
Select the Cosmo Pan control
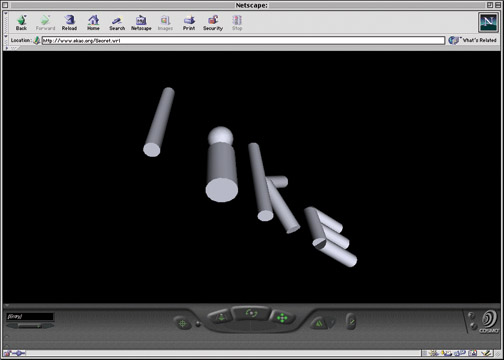(x=282, y=318)
